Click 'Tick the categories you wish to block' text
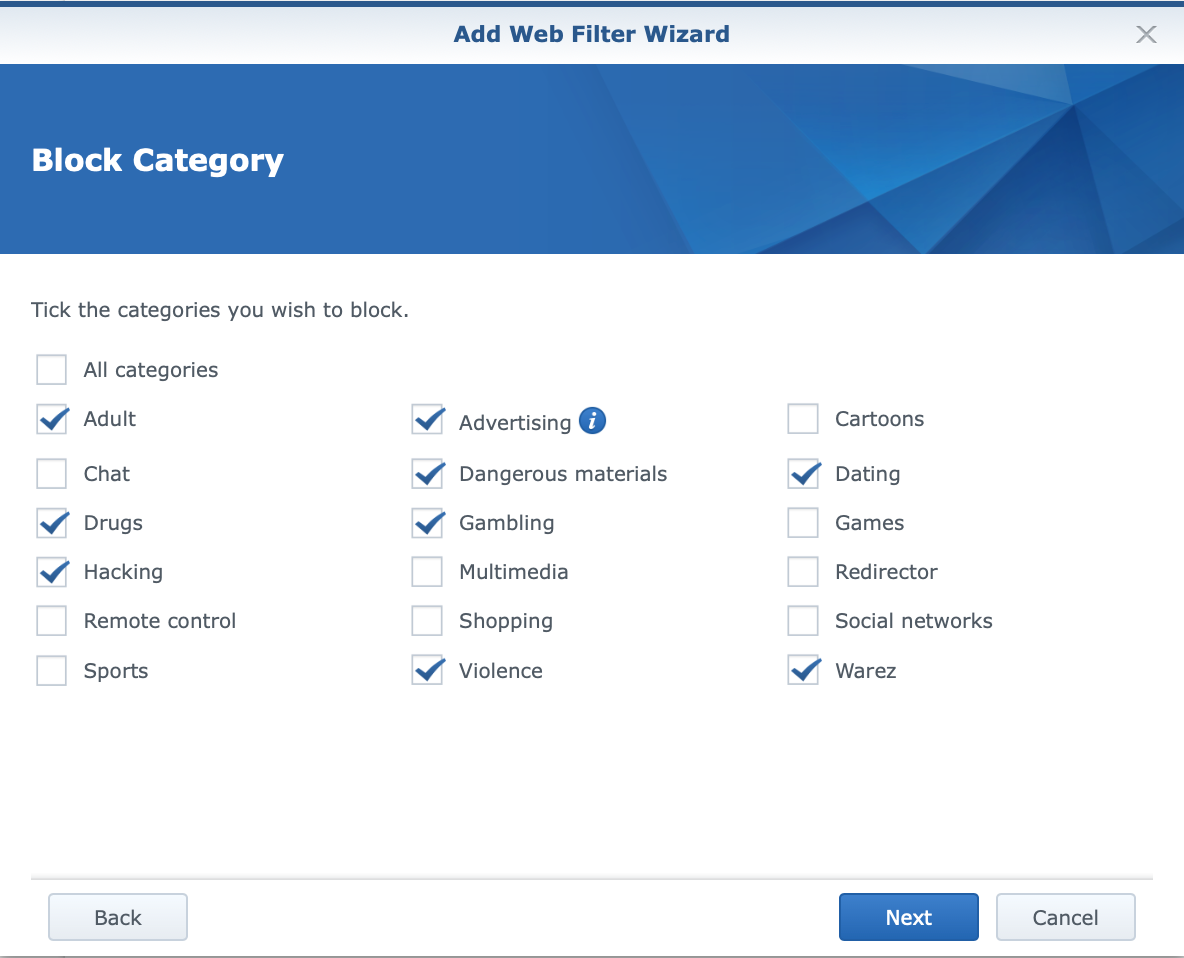Viewport: 1184px width, 958px height. click(220, 310)
